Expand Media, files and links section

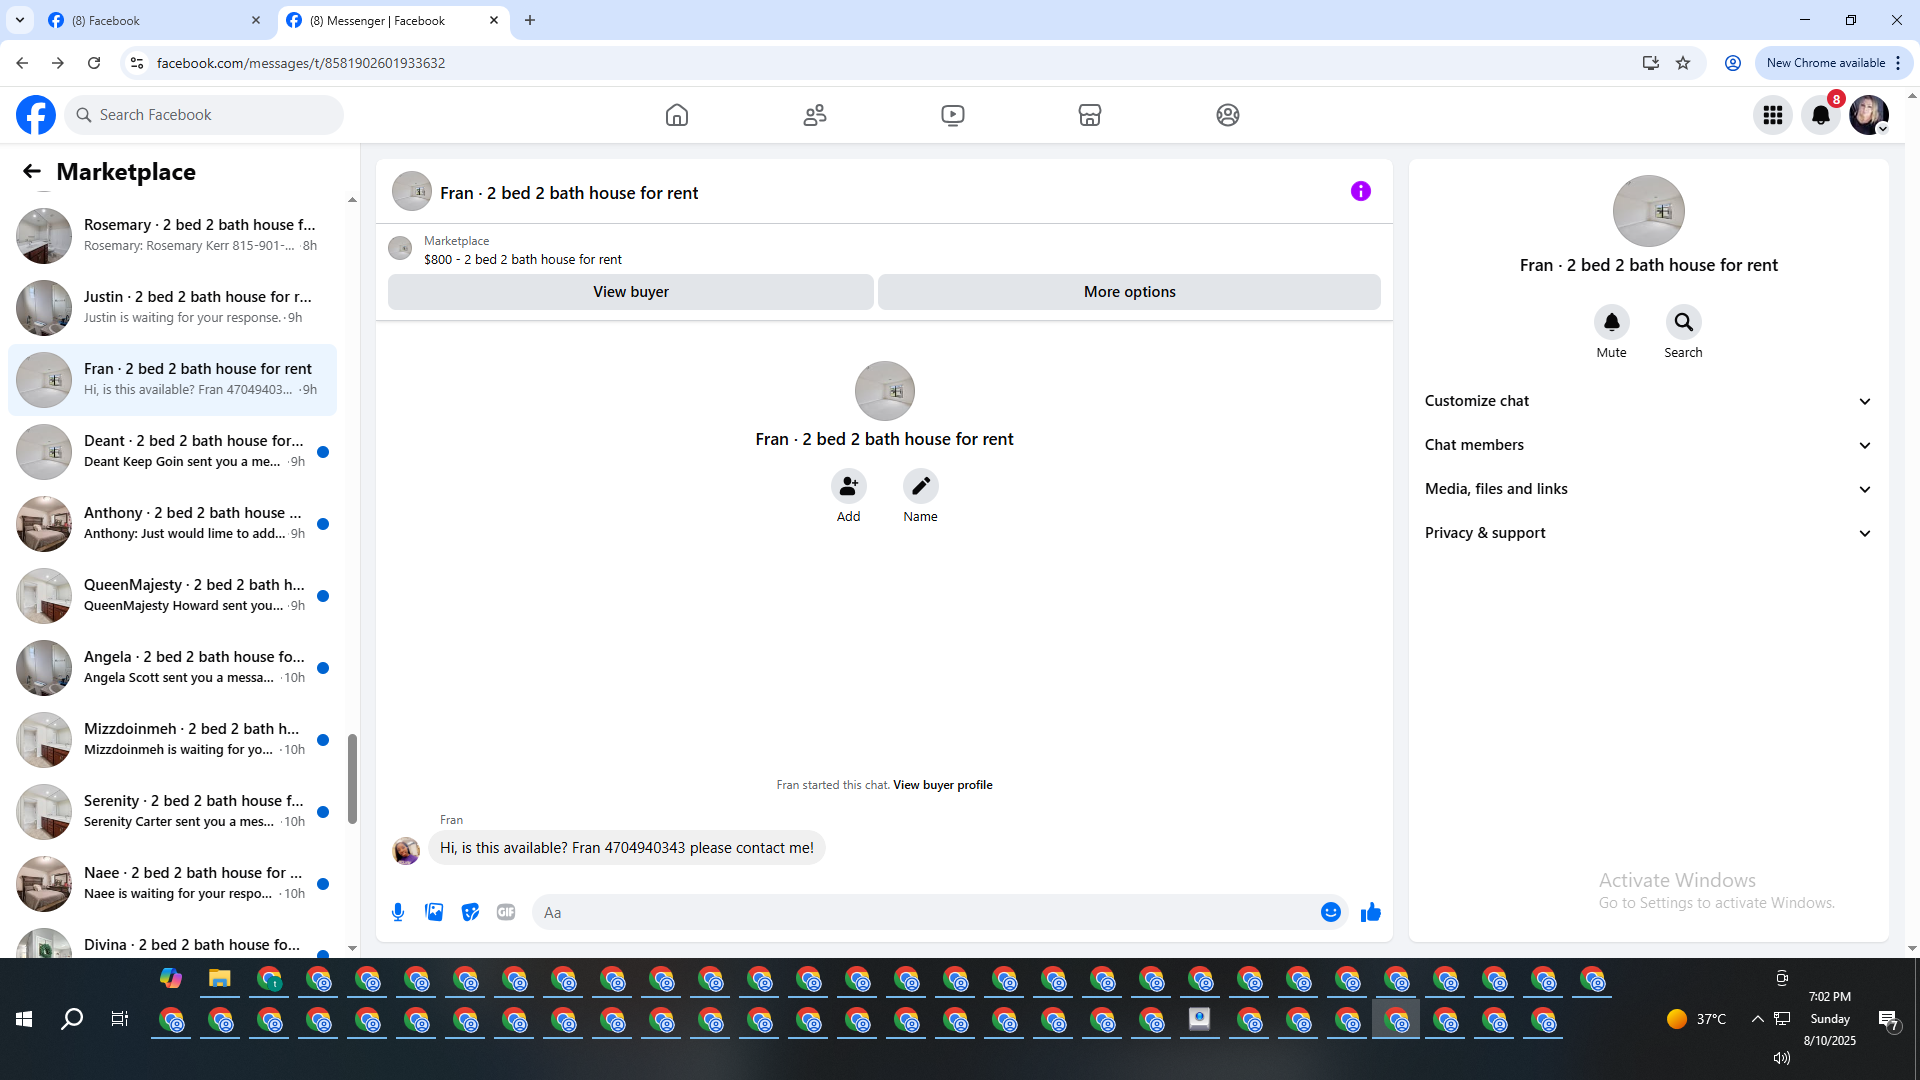tap(1648, 489)
